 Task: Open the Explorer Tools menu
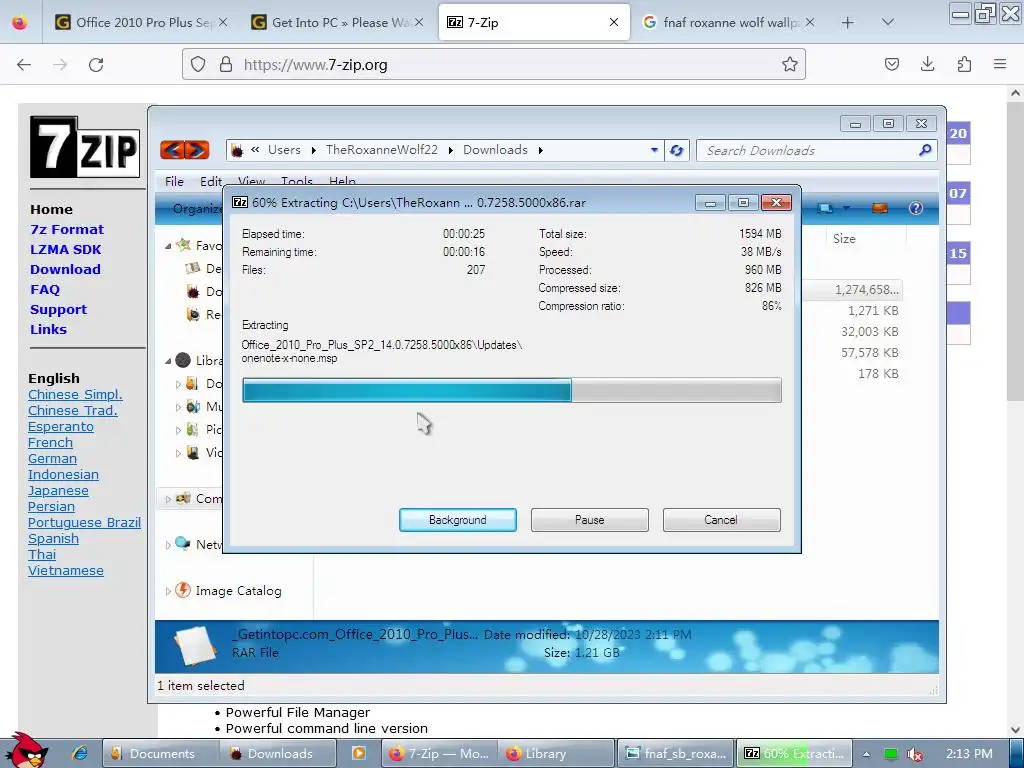[x=296, y=182]
